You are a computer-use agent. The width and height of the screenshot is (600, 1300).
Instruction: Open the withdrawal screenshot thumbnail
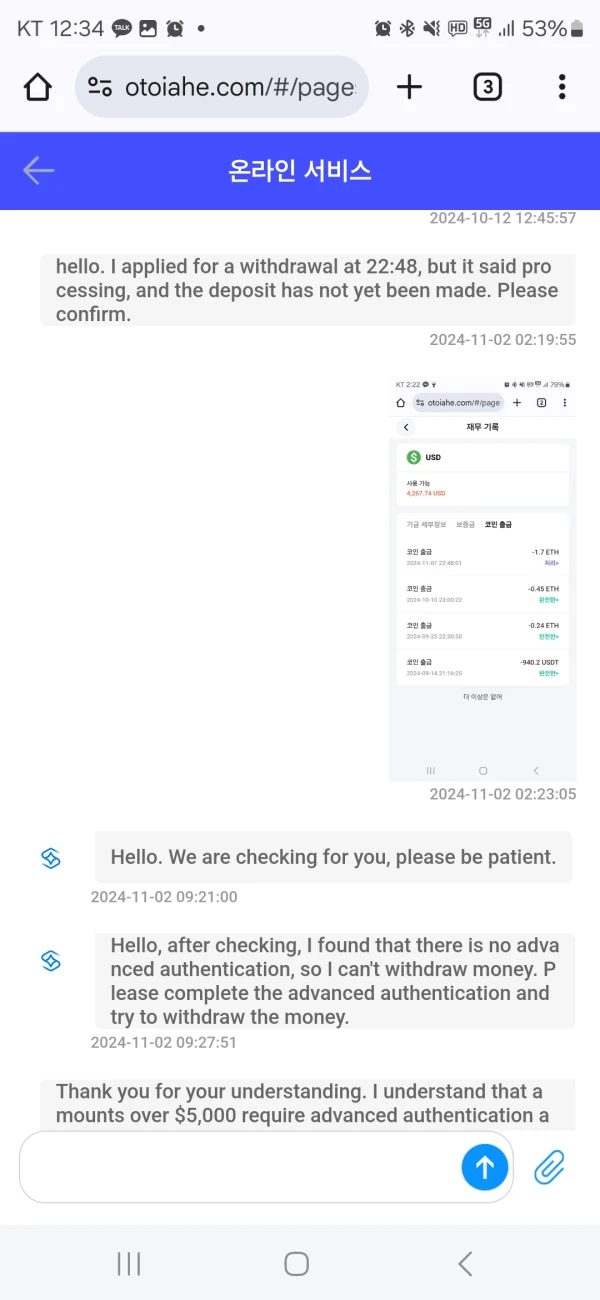click(482, 578)
